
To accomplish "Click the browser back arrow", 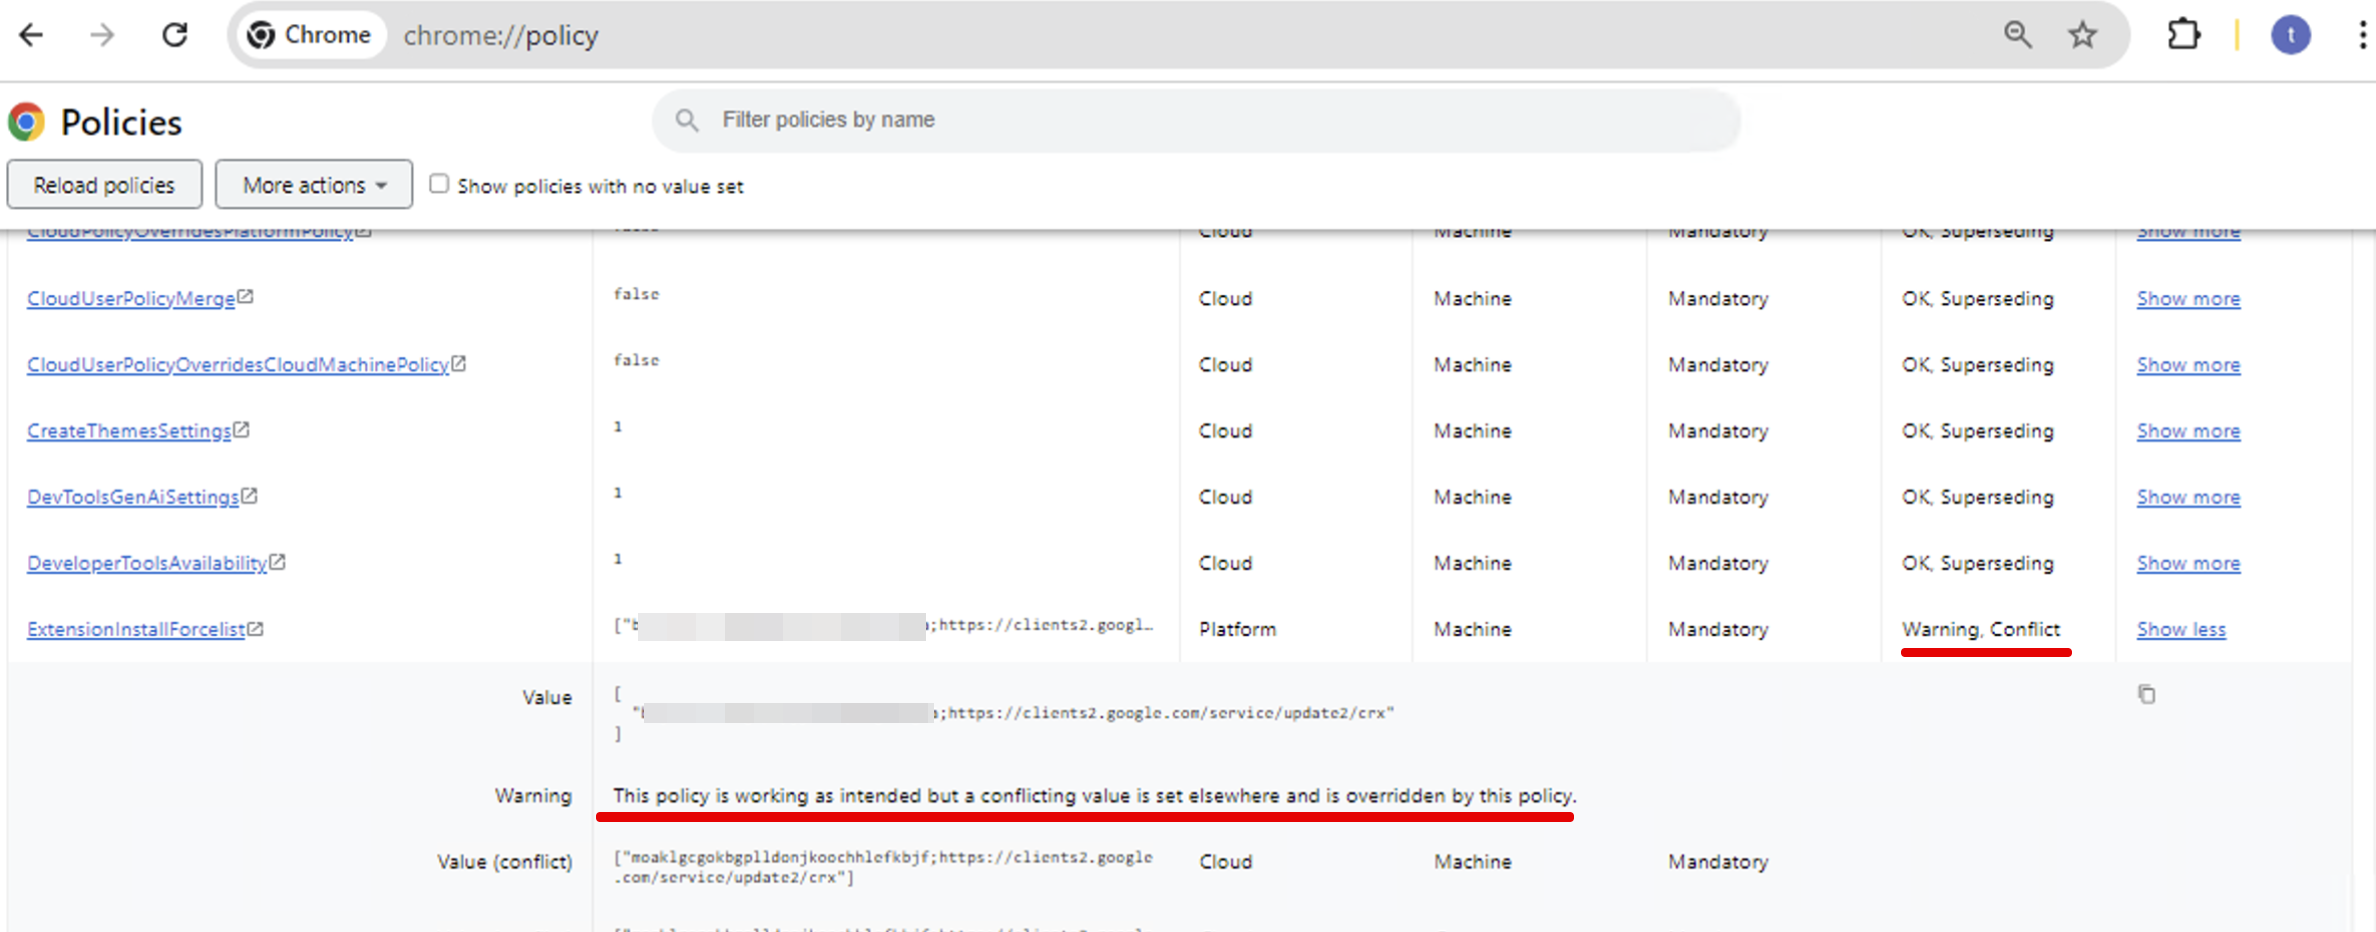I will click(32, 35).
